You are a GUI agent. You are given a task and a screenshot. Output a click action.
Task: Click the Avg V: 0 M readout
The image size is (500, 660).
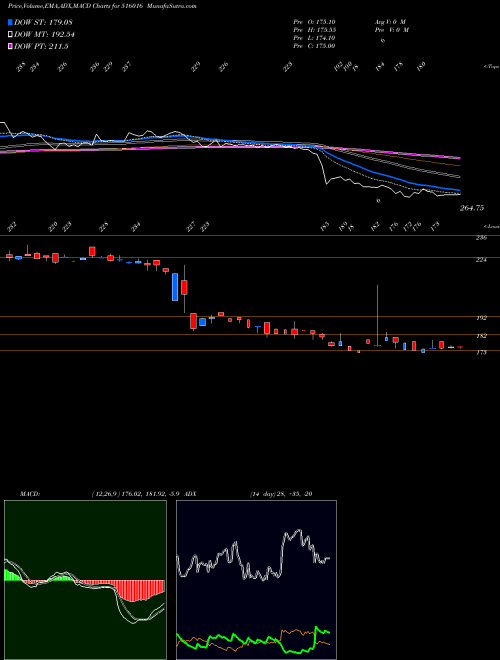click(x=390, y=22)
